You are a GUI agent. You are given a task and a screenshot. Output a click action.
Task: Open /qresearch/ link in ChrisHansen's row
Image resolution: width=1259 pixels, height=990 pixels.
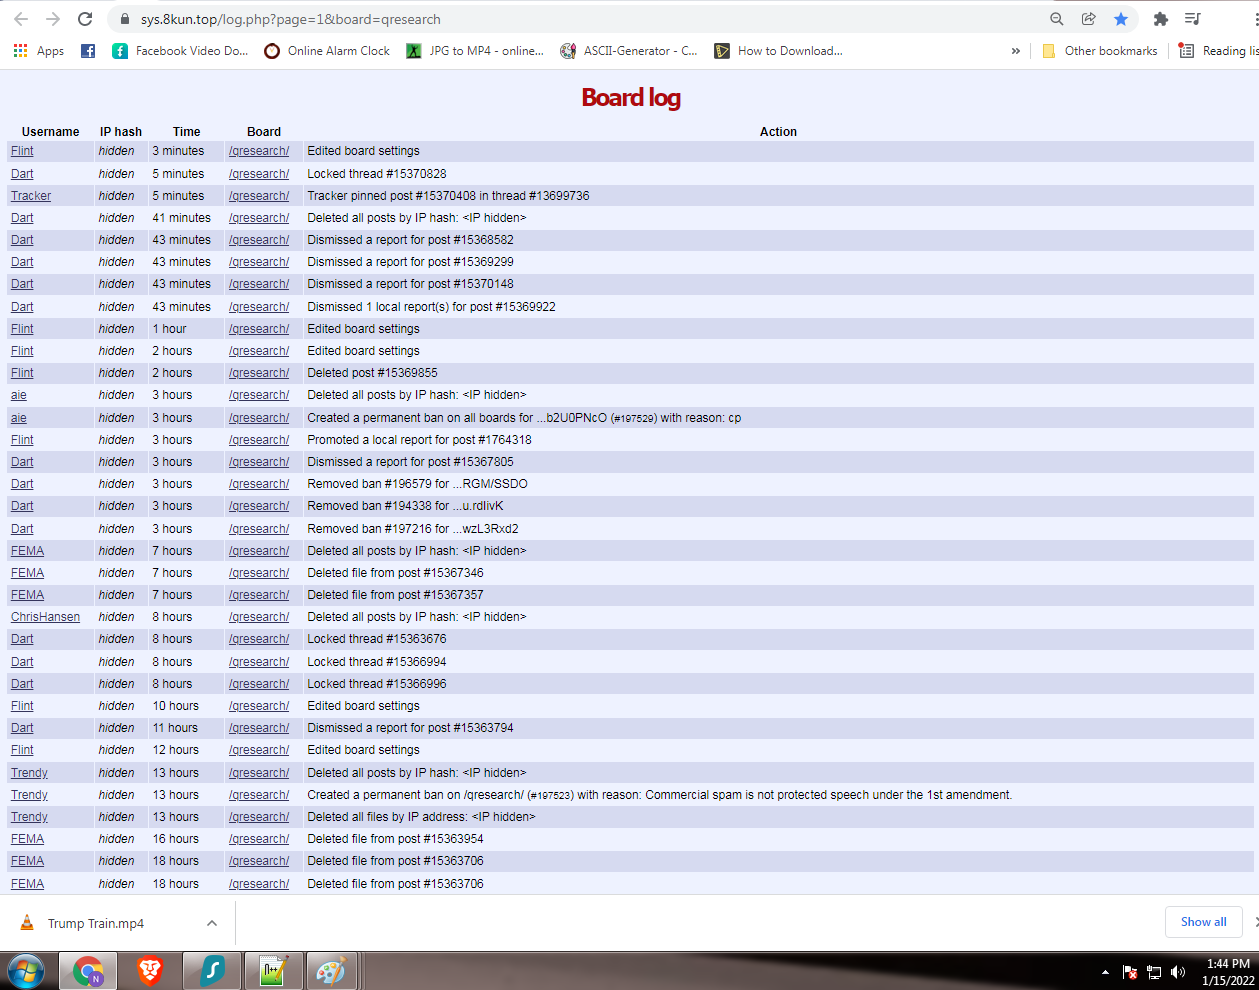(x=259, y=617)
